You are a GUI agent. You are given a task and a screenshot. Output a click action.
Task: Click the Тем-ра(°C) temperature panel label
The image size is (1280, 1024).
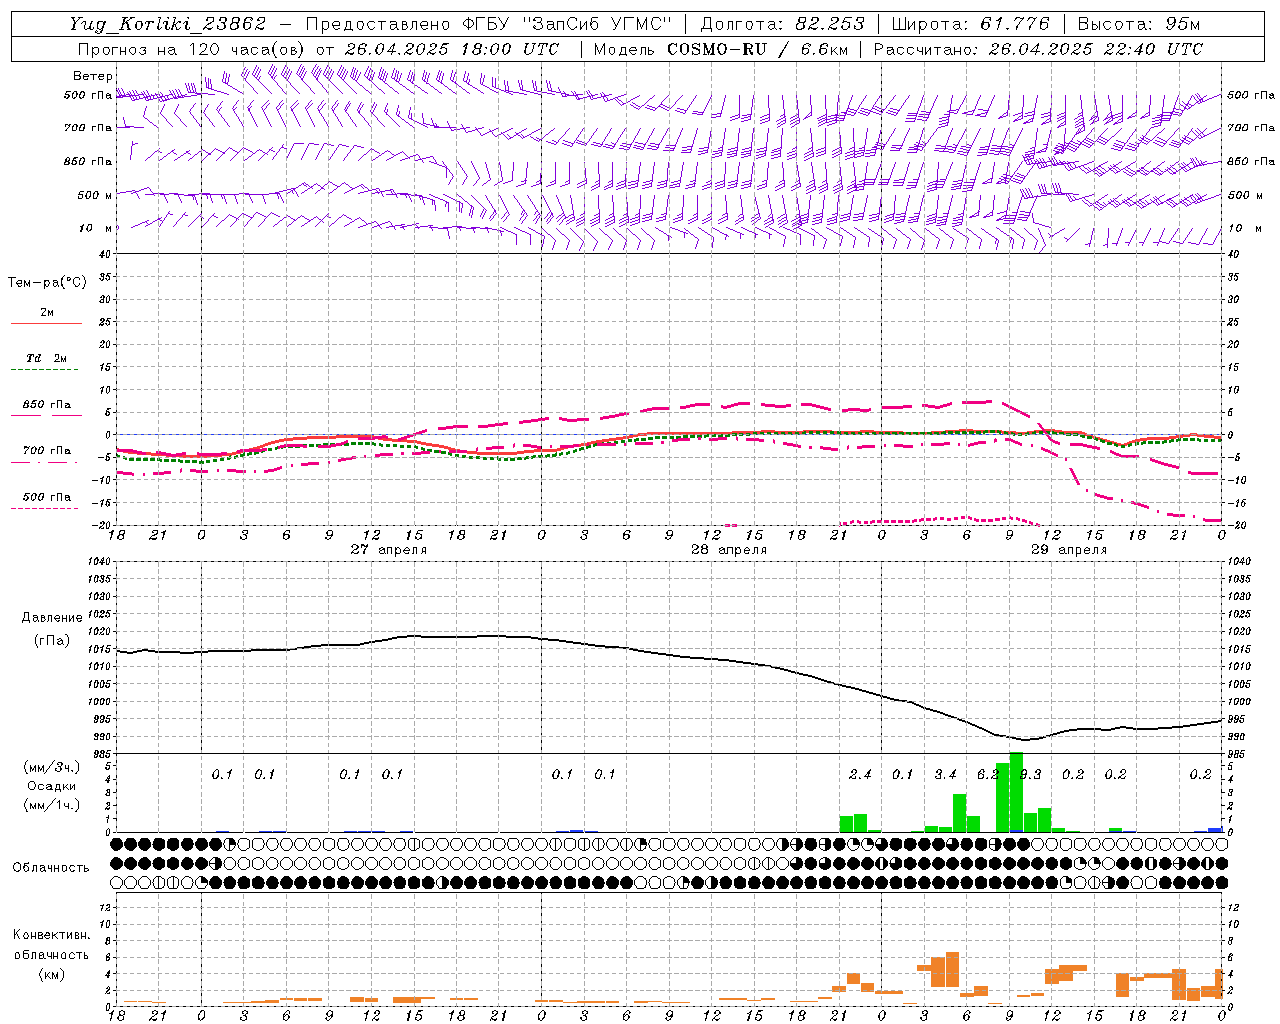tap(47, 283)
